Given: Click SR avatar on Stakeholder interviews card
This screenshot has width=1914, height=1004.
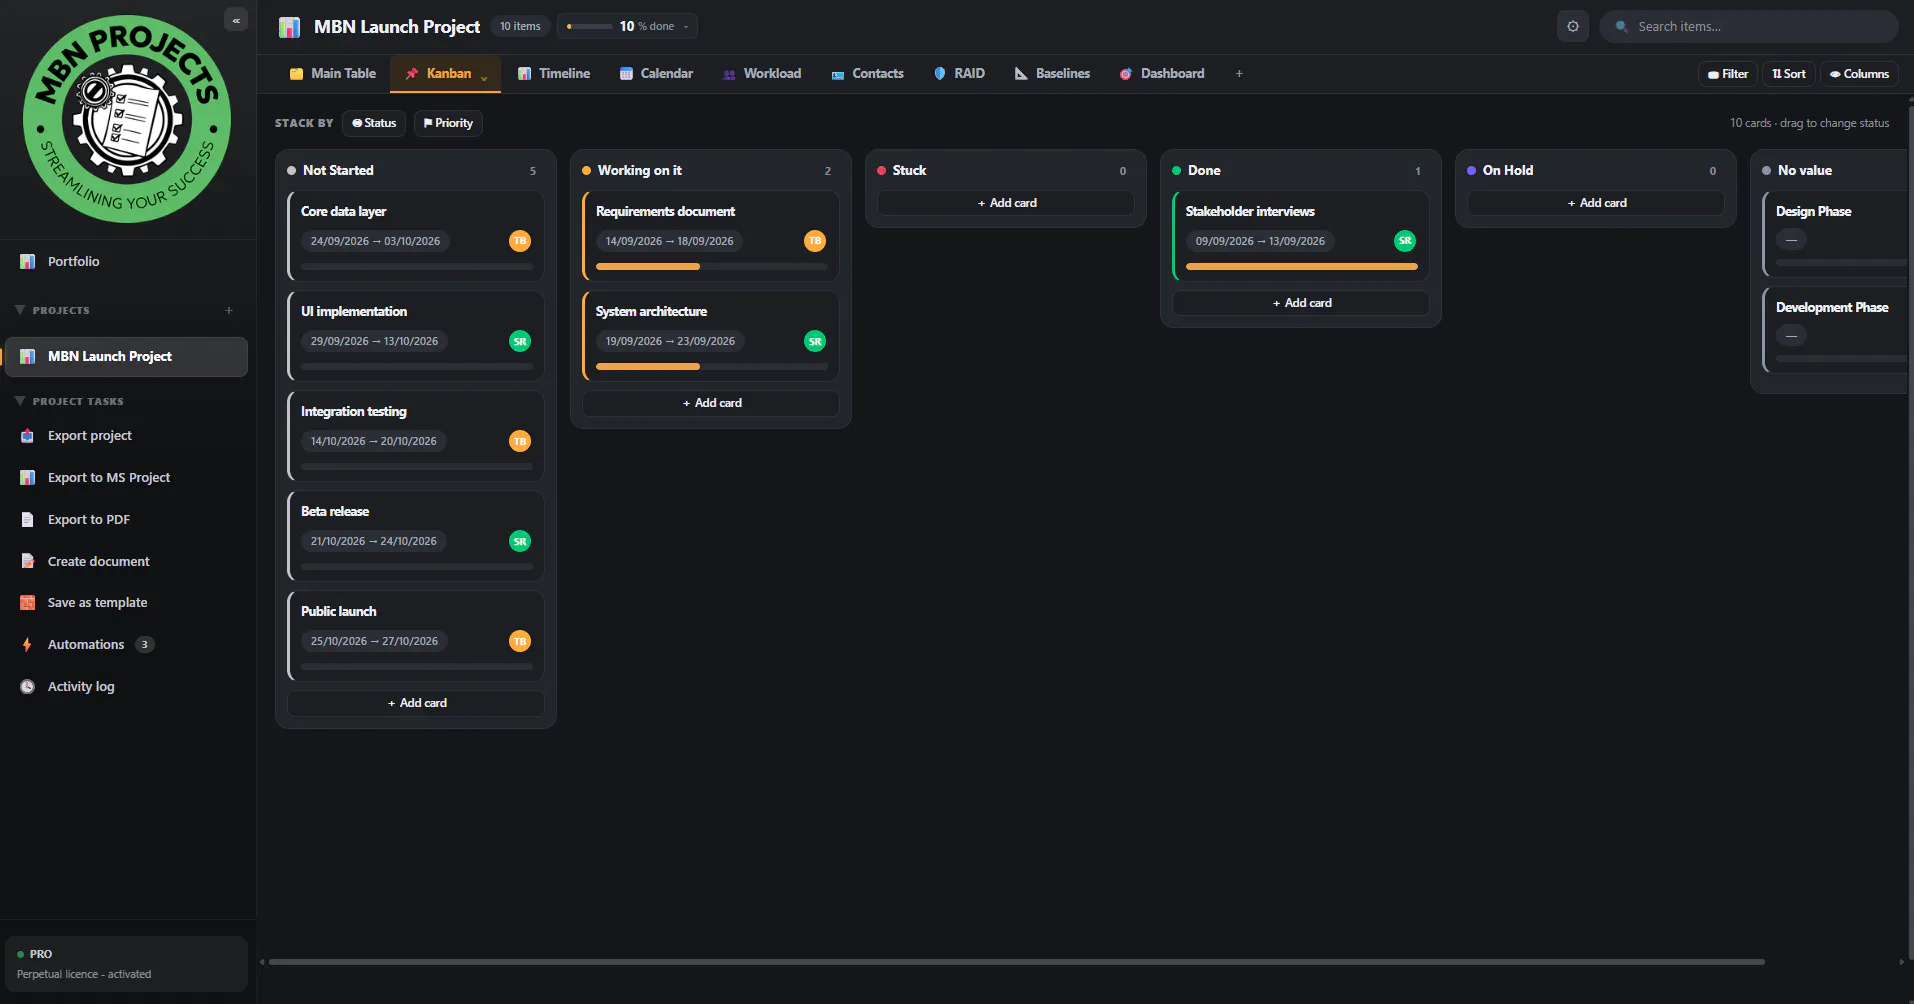Looking at the screenshot, I should [x=1405, y=241].
